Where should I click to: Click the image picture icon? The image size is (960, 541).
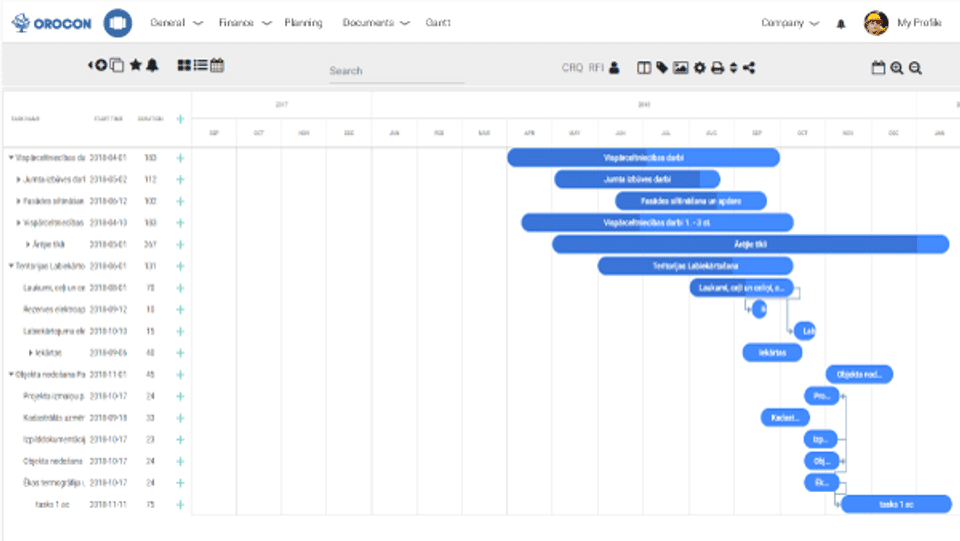tap(680, 68)
